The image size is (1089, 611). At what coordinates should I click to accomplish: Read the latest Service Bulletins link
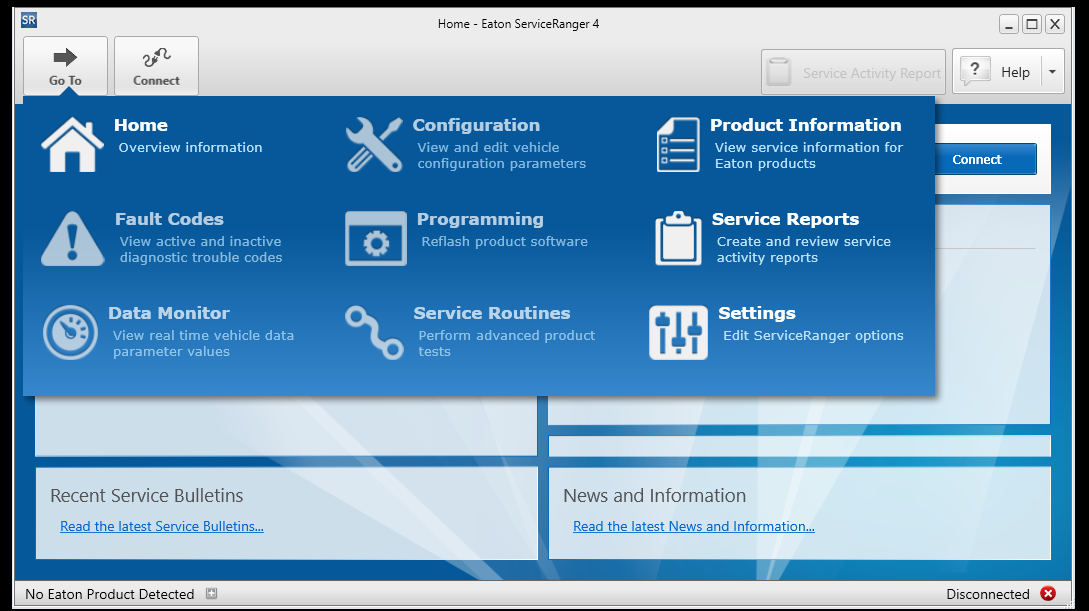pyautogui.click(x=162, y=526)
